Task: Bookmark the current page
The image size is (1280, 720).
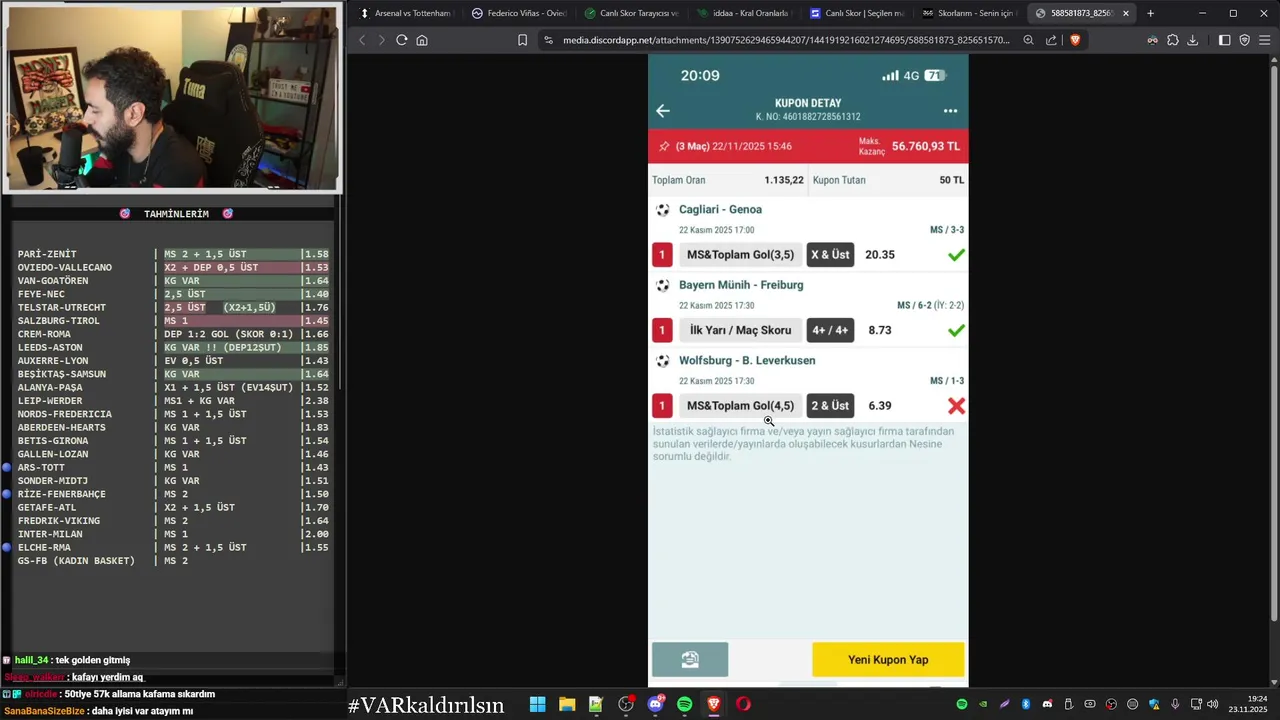Action: (x=522, y=40)
